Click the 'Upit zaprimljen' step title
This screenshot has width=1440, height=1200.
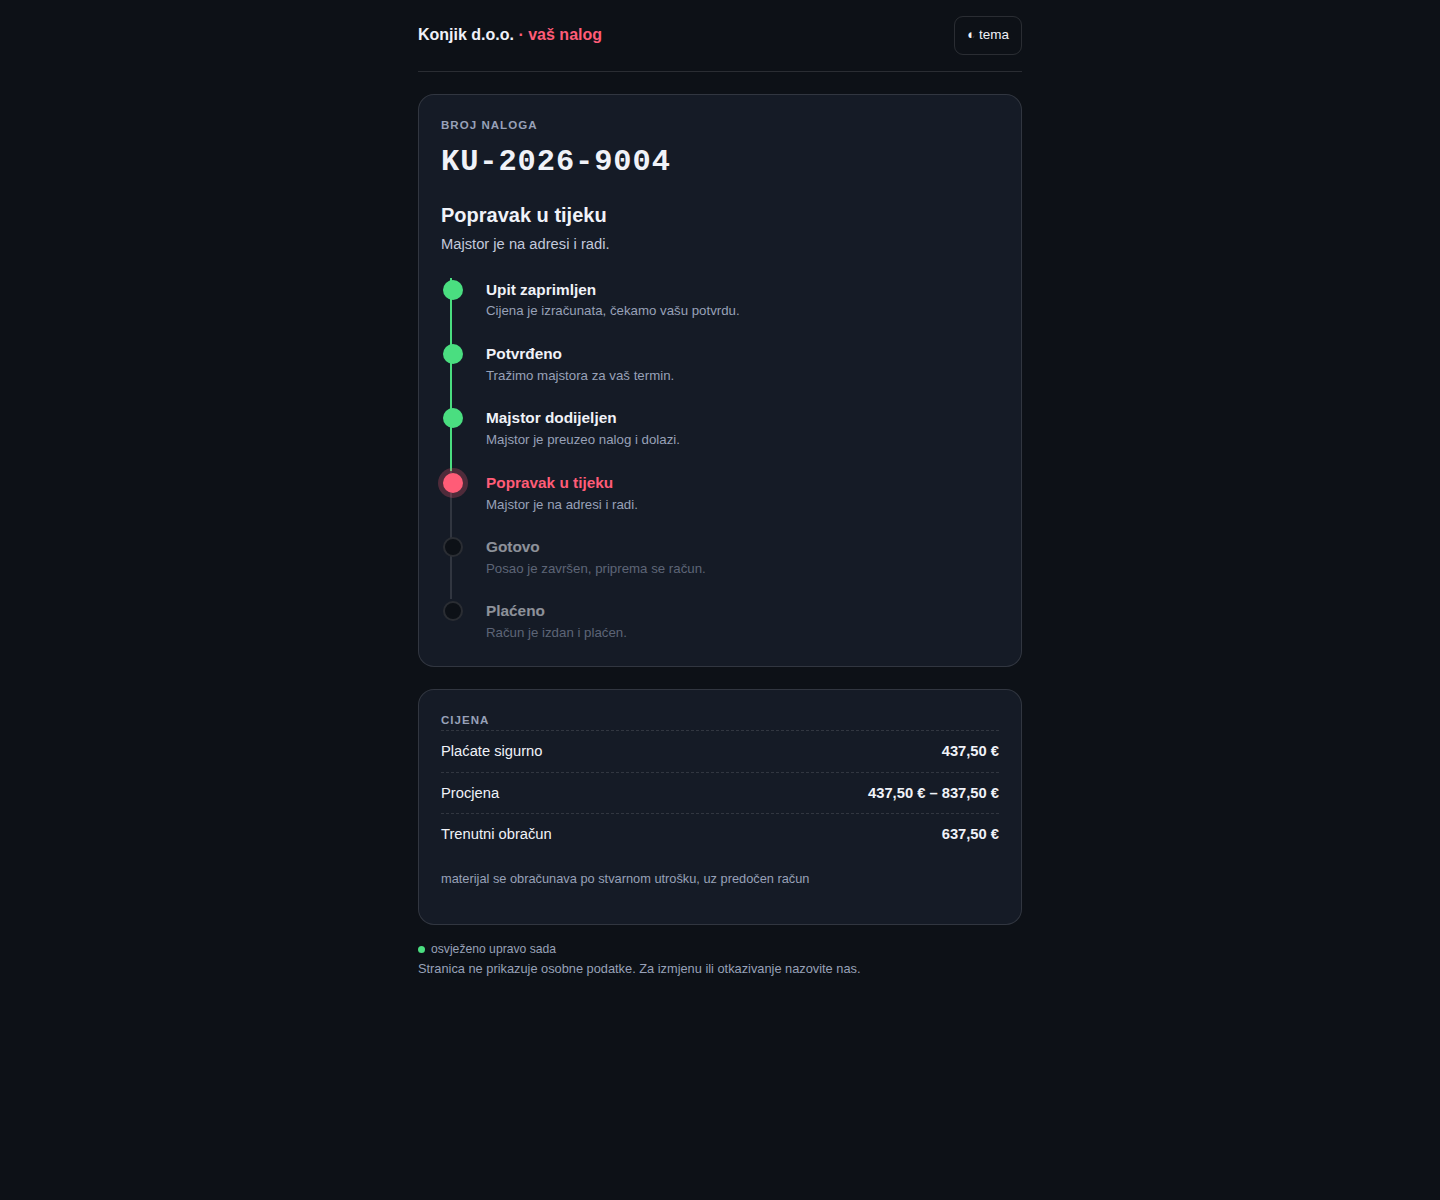pos(541,290)
